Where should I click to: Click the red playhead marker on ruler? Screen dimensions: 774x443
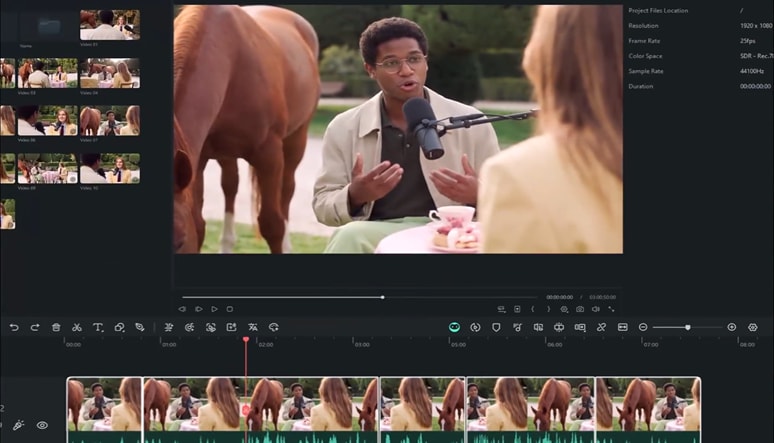245,339
